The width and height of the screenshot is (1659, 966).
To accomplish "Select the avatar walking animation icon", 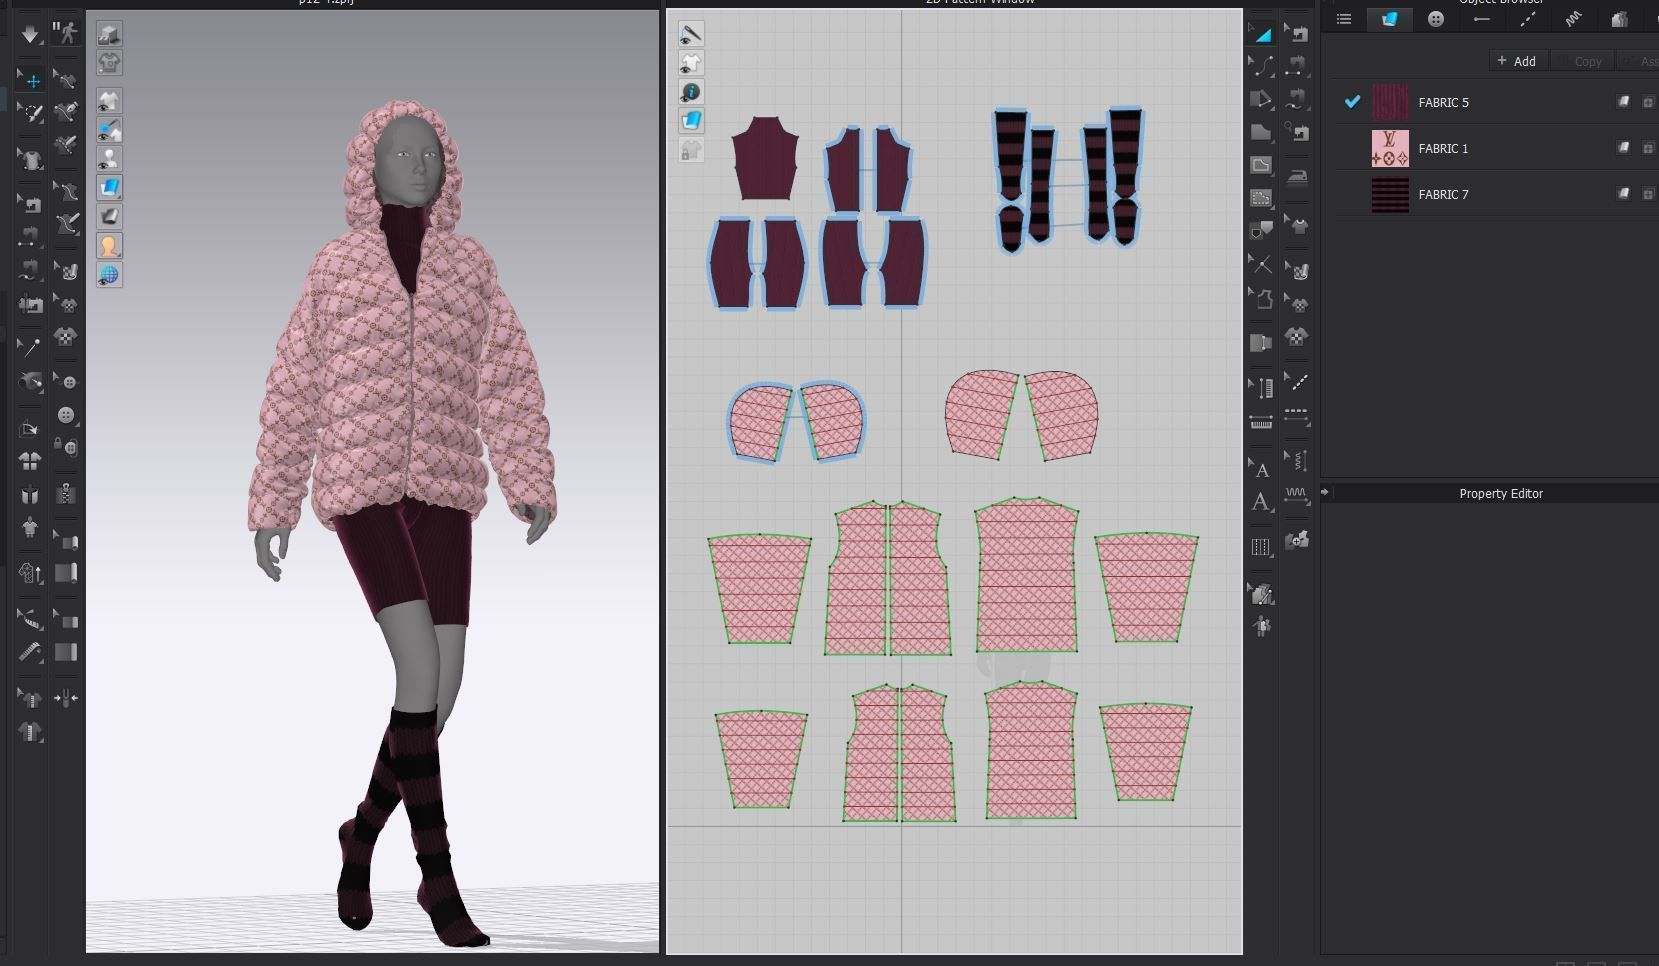I will [x=66, y=33].
